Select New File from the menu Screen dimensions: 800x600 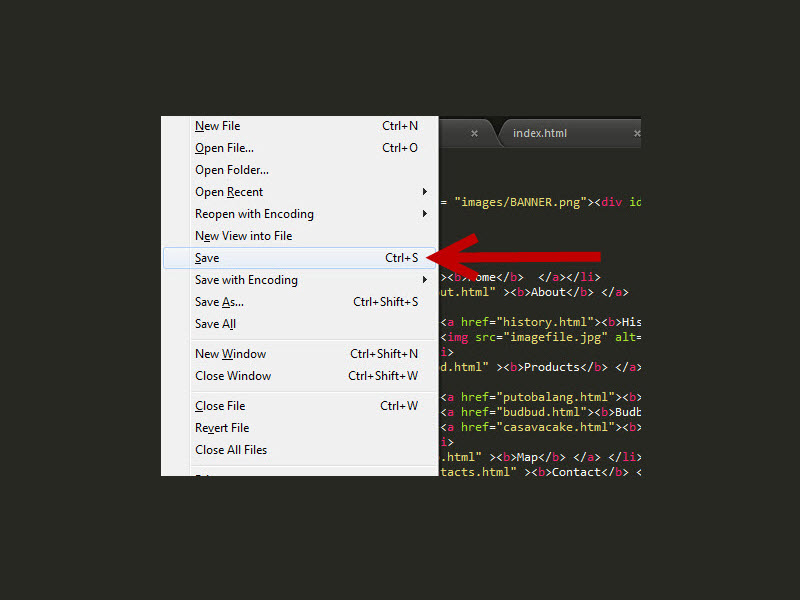coord(218,126)
